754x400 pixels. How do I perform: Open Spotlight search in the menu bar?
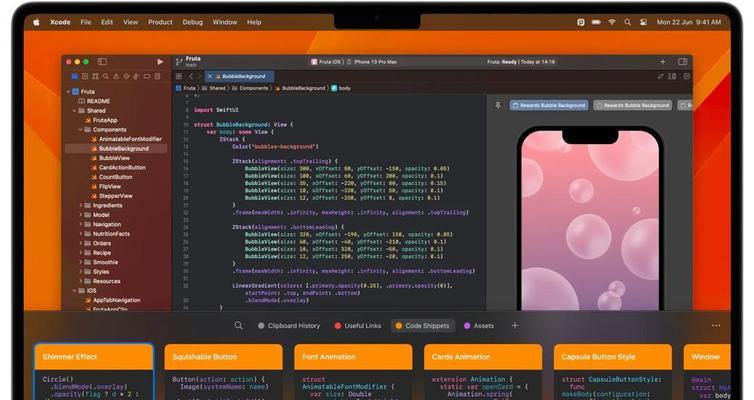pyautogui.click(x=628, y=22)
